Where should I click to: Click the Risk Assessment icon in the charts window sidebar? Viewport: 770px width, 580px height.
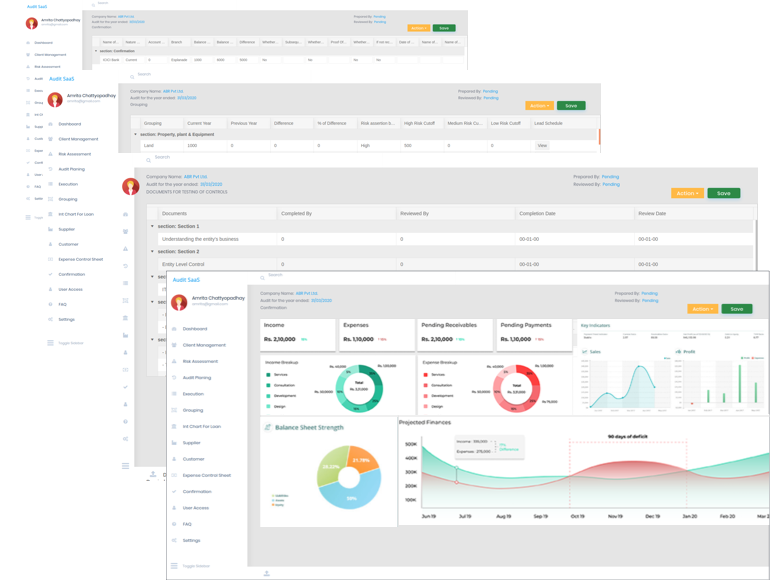tap(174, 361)
